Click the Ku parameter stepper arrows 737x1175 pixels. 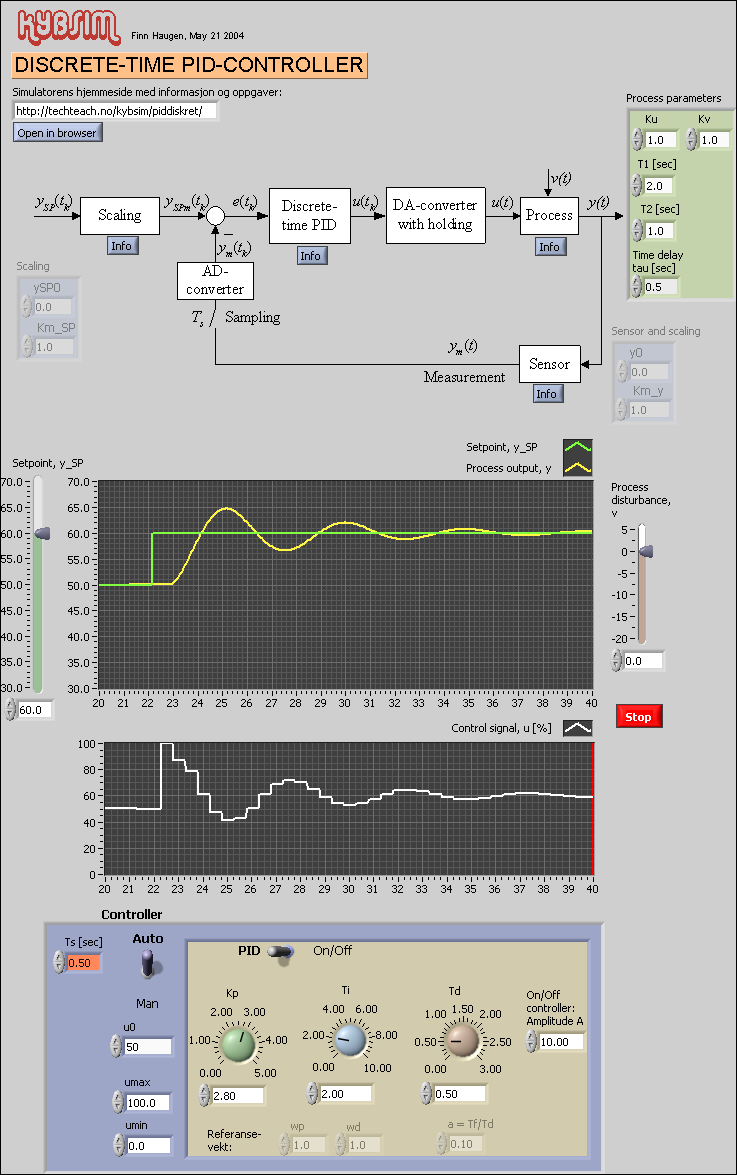[x=636, y=141]
